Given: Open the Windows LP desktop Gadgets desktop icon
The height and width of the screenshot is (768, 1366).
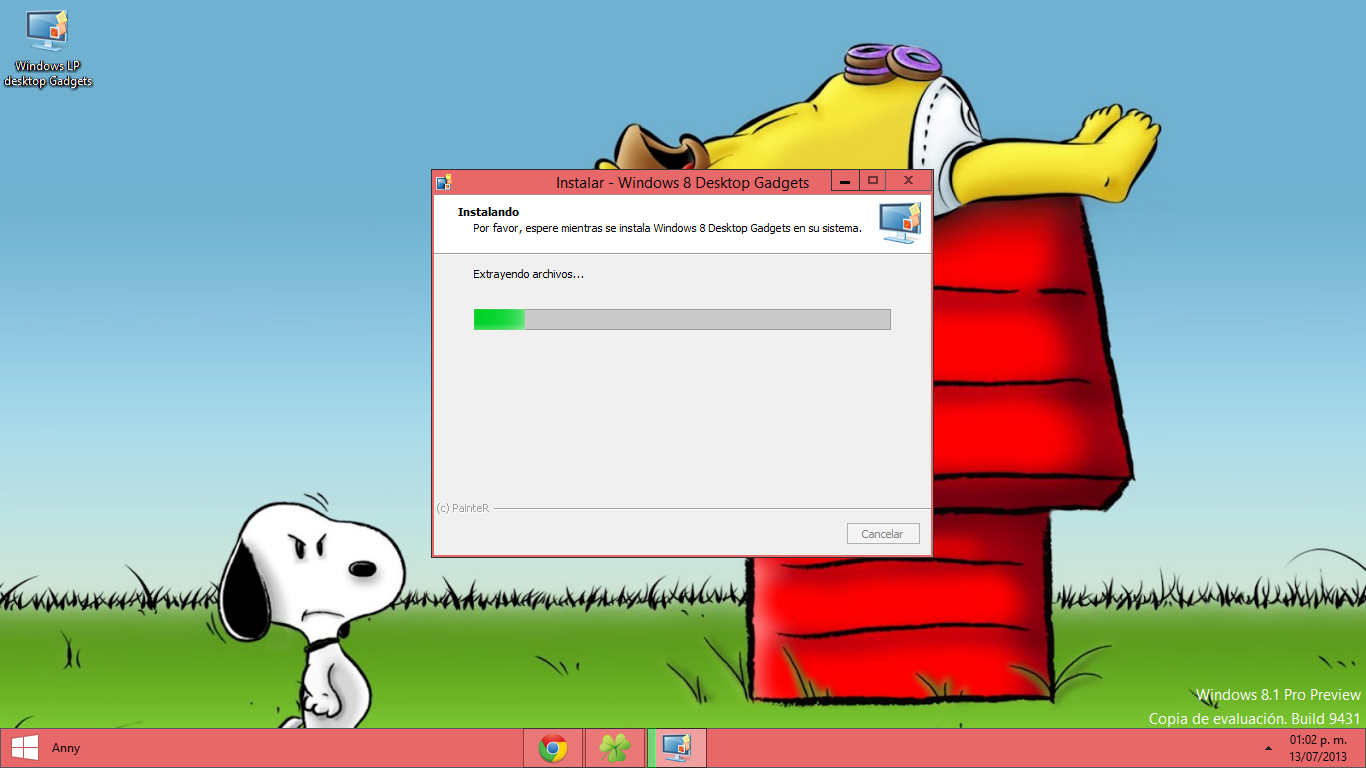Looking at the screenshot, I should coord(47,48).
